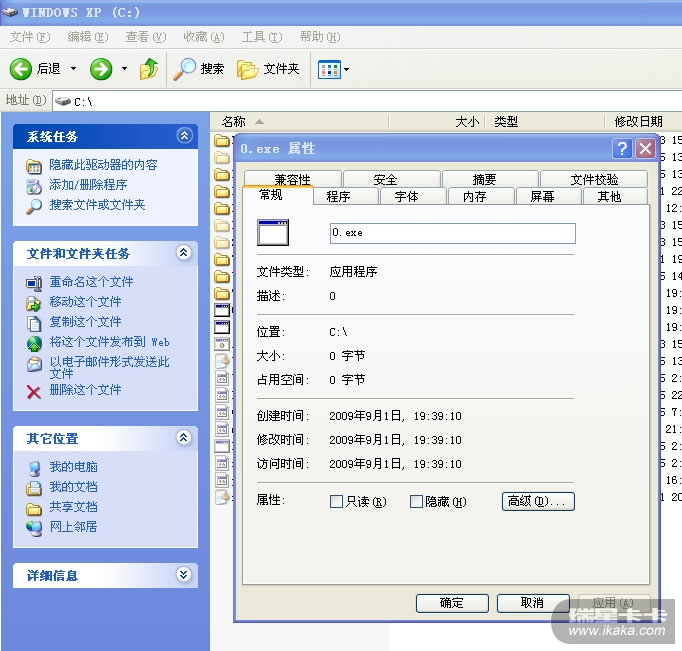Image resolution: width=682 pixels, height=651 pixels.
Task: Click the red X delete file icon
Action: pyautogui.click(x=33, y=392)
